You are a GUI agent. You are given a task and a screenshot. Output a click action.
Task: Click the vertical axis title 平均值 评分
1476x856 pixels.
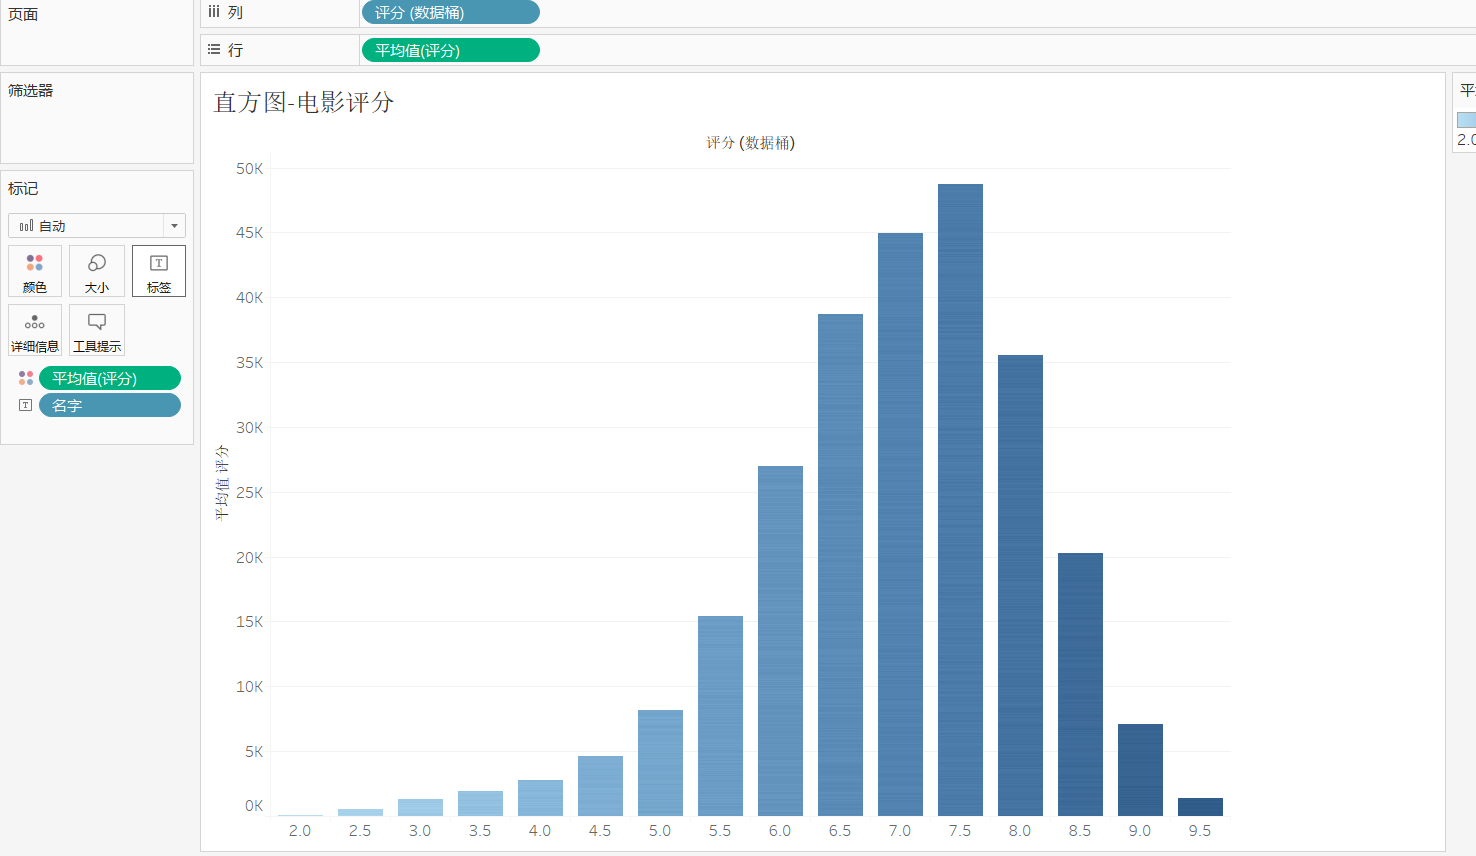pyautogui.click(x=222, y=483)
